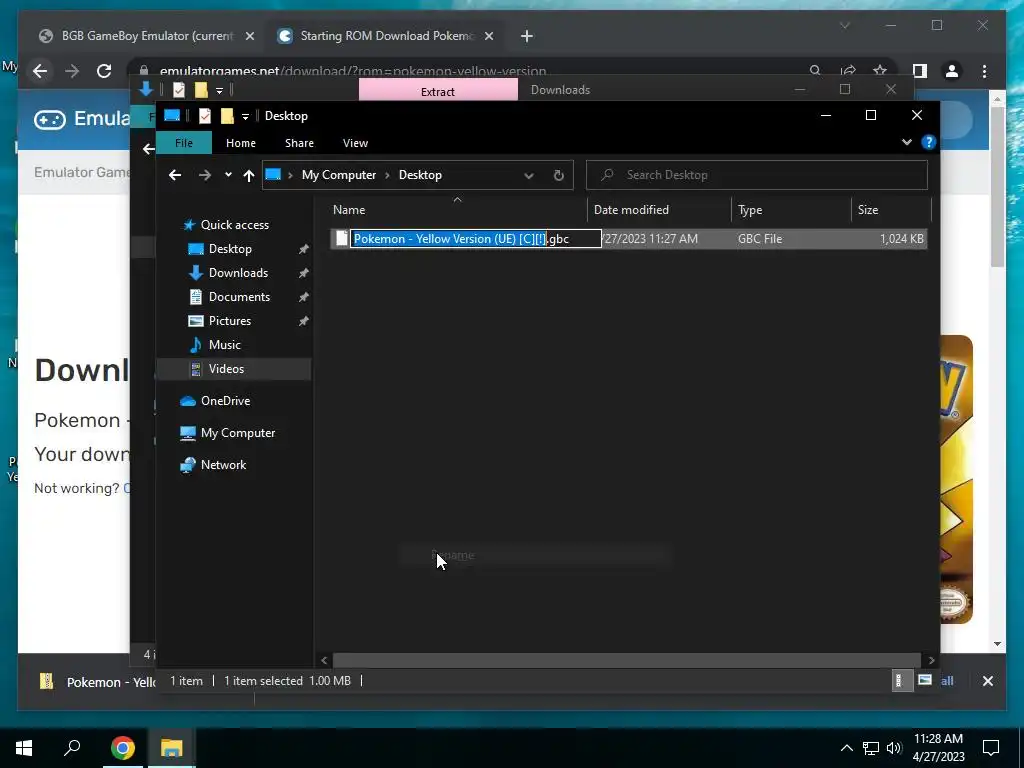Sort files by the Name column header
Image resolution: width=1024 pixels, height=768 pixels.
457,210
